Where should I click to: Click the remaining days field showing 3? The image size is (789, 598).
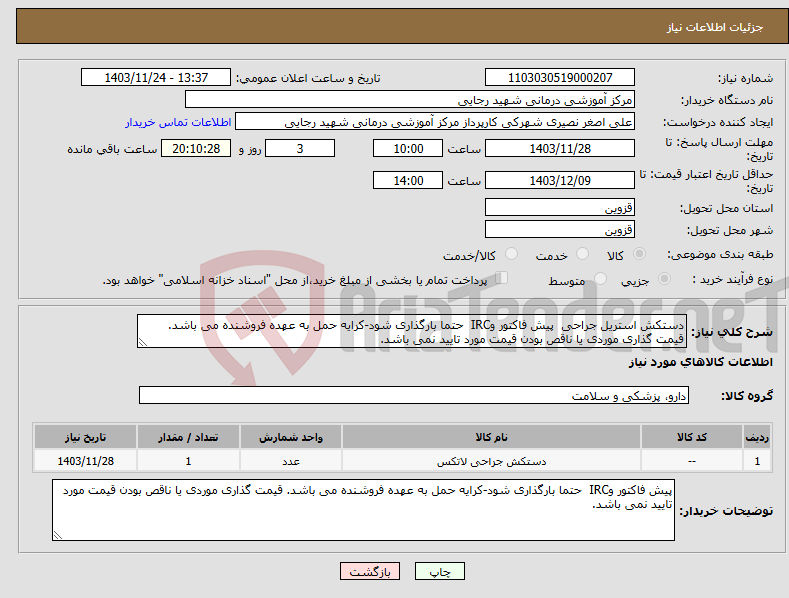pos(300,148)
